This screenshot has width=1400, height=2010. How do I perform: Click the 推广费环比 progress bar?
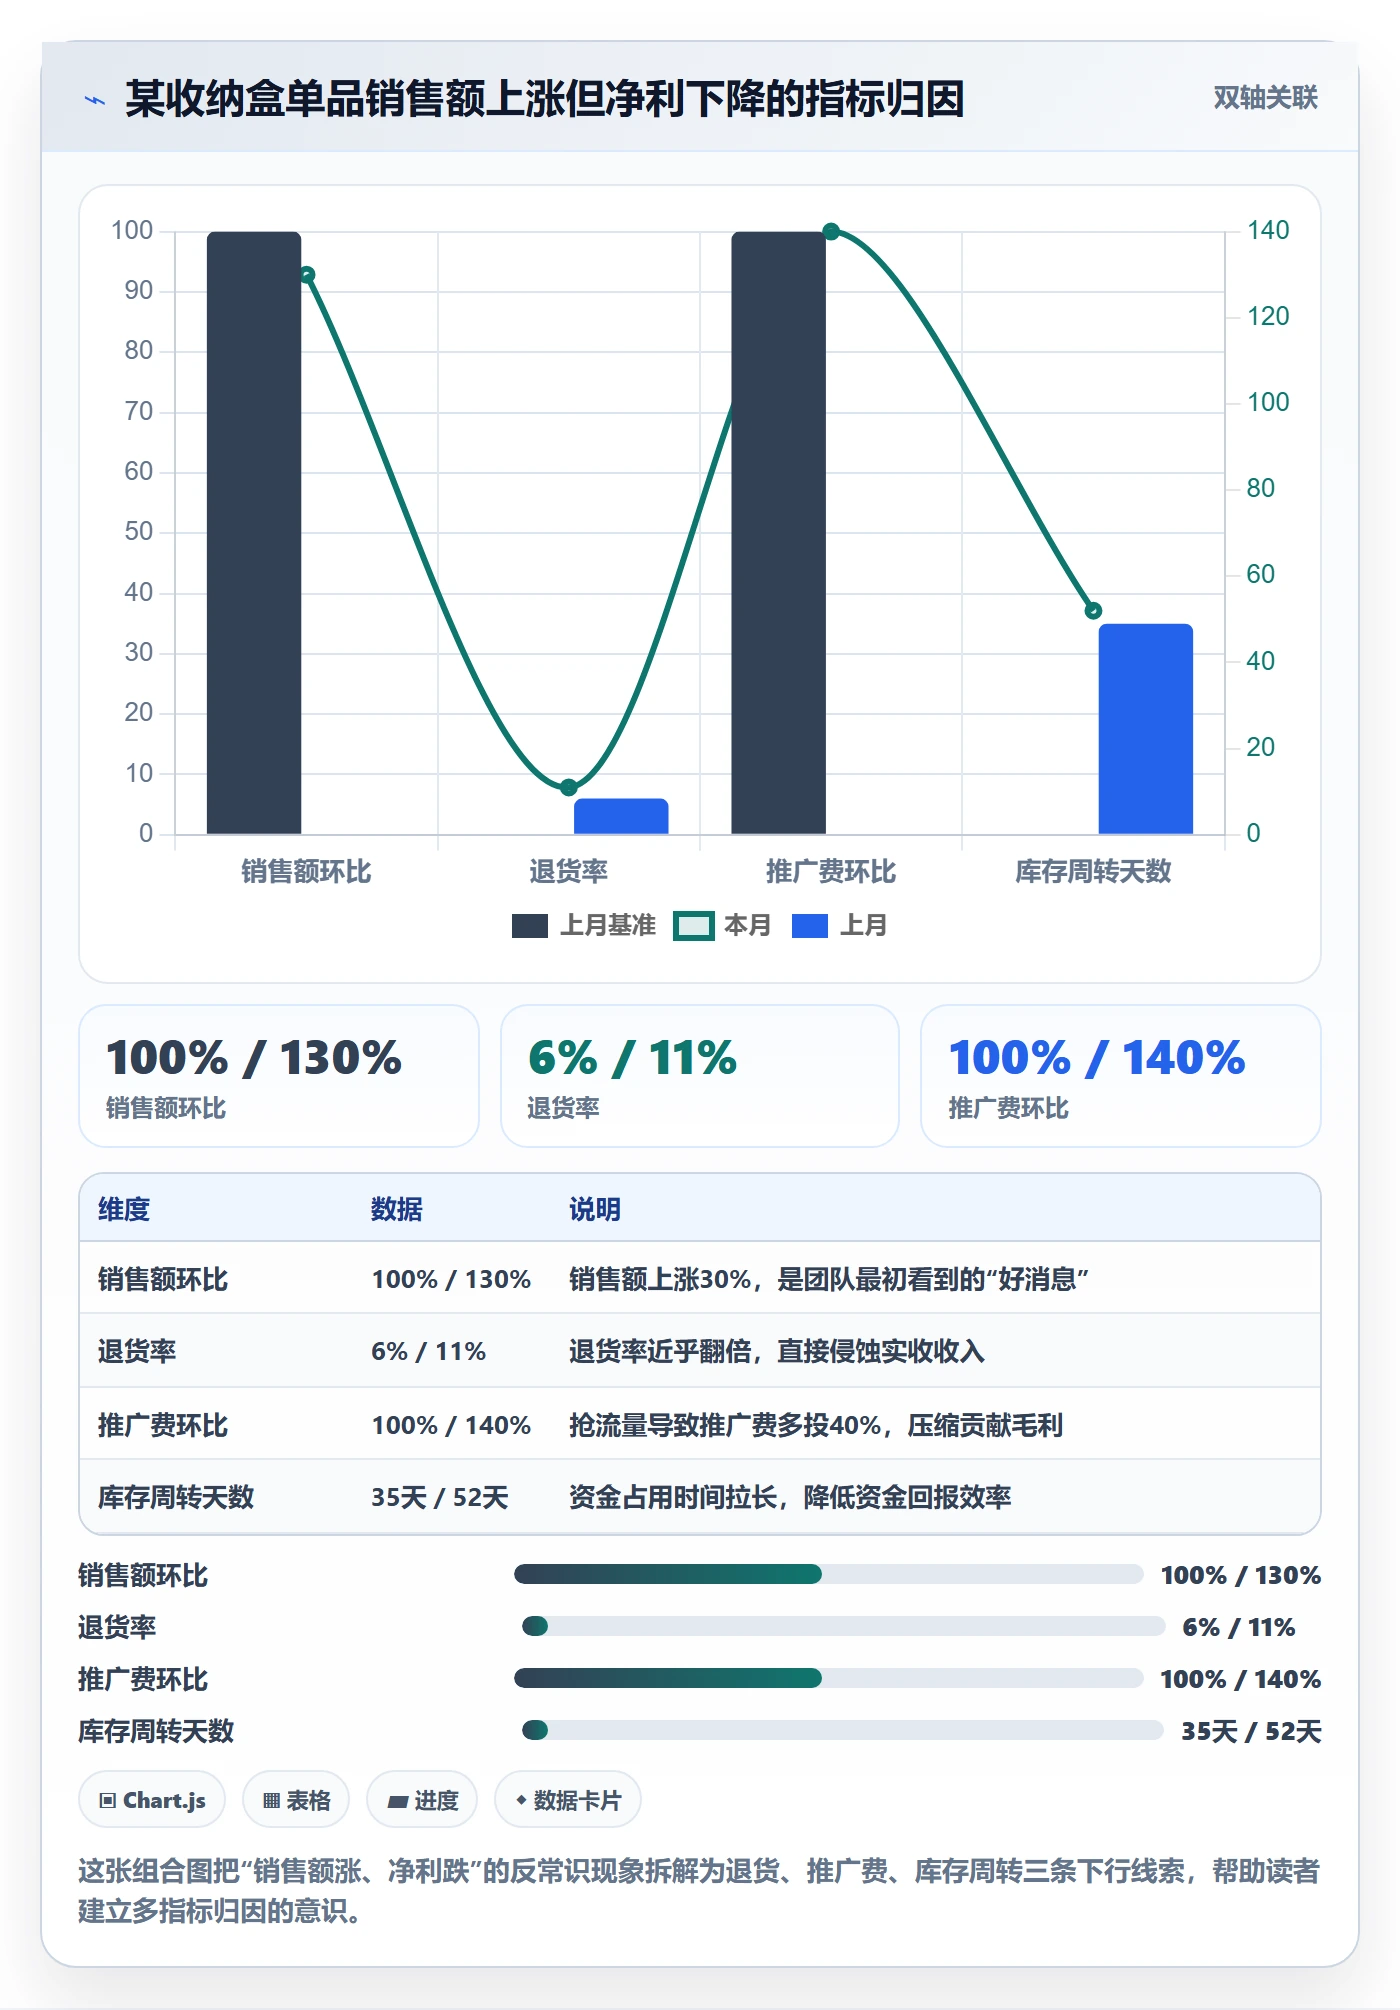(828, 1678)
